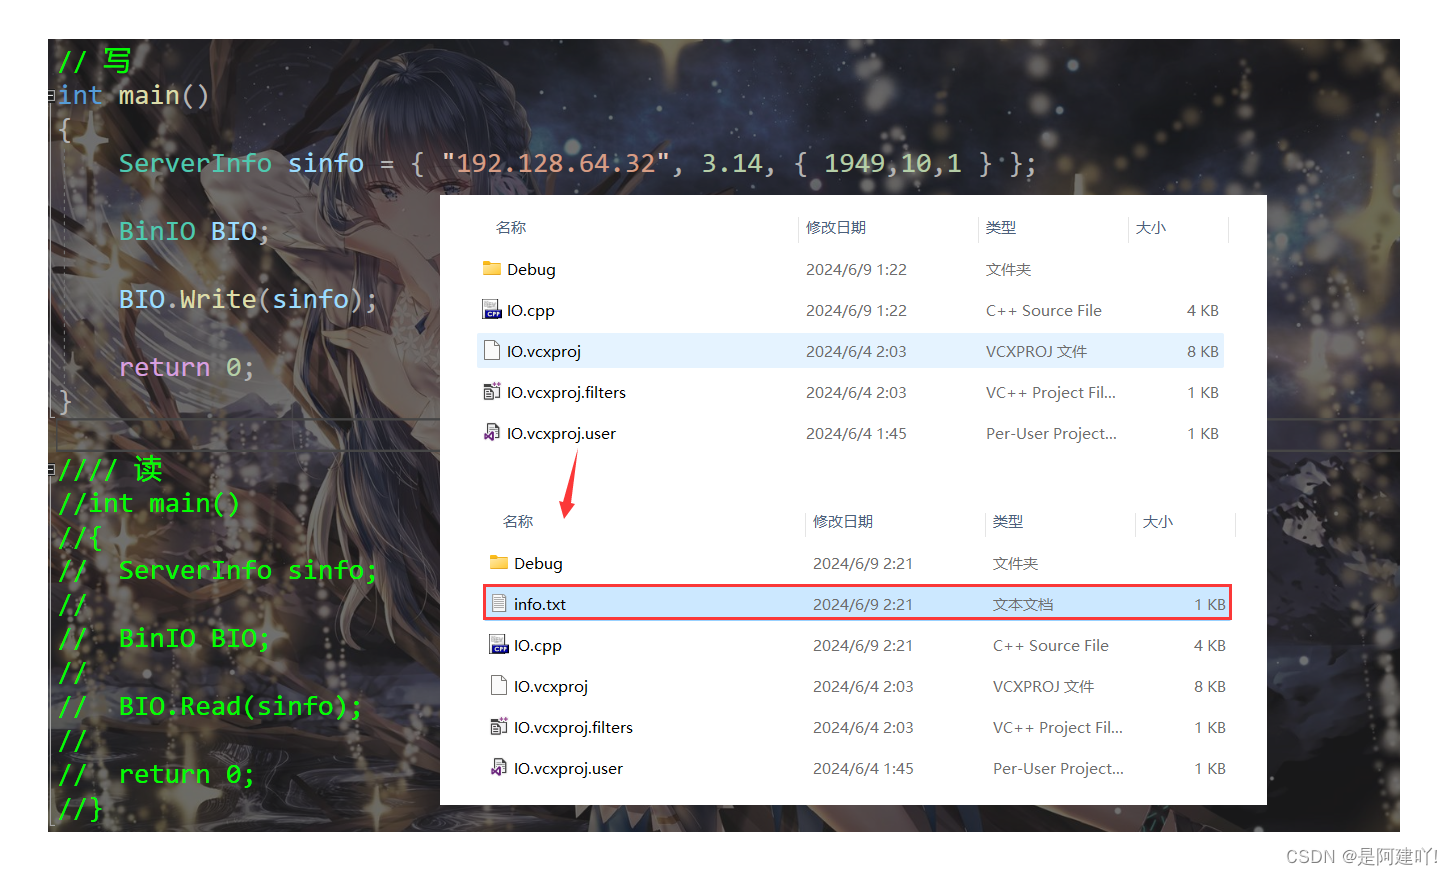Viewport: 1452px width, 875px height.
Task: Place cursor on active ServerInfo sinfo declaration
Action: coord(577,163)
